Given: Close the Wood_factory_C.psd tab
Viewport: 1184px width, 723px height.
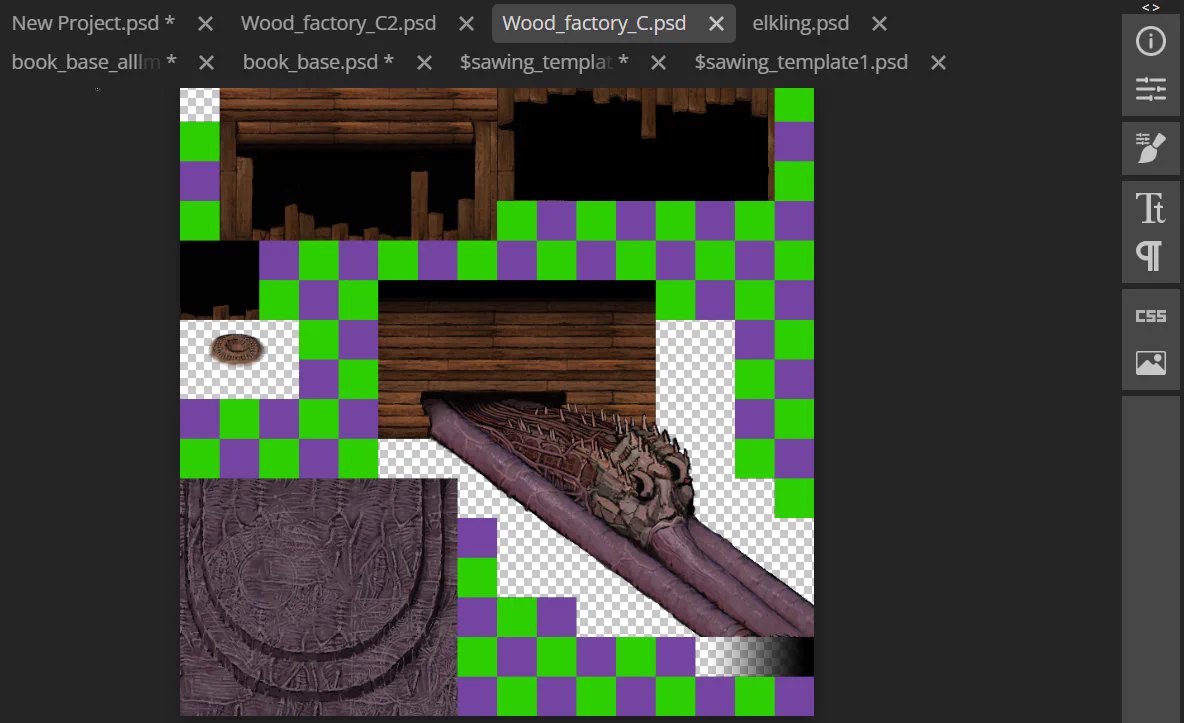Looking at the screenshot, I should click(x=717, y=24).
